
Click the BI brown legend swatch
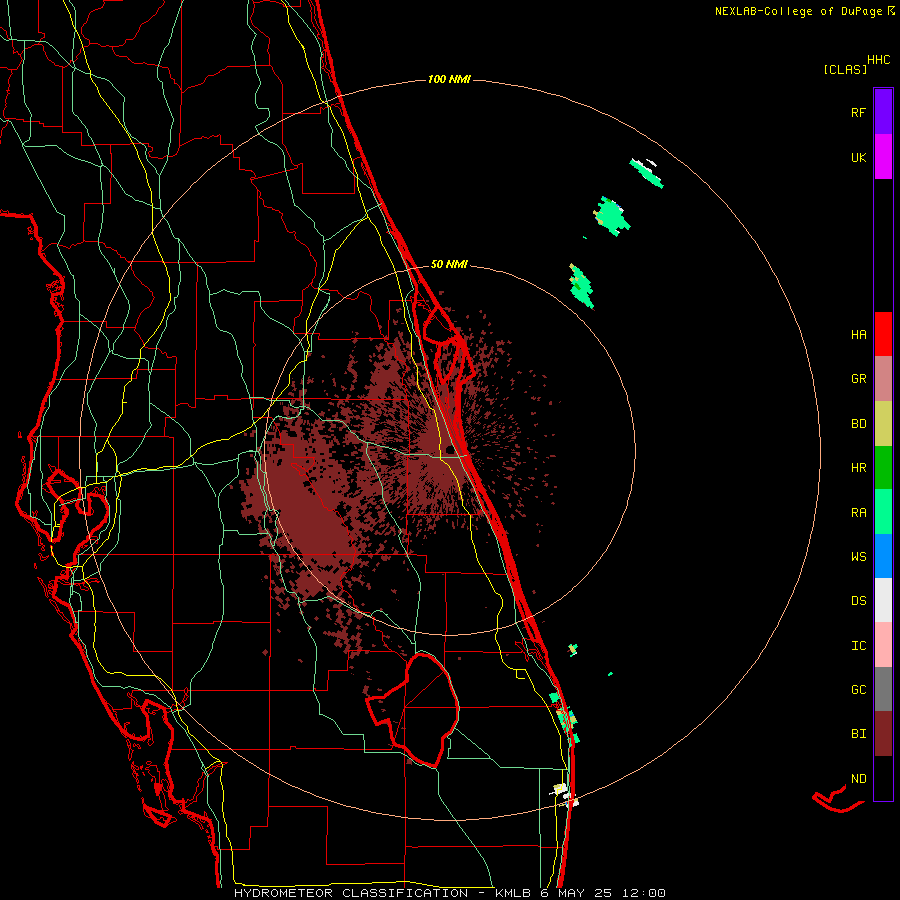pos(883,734)
